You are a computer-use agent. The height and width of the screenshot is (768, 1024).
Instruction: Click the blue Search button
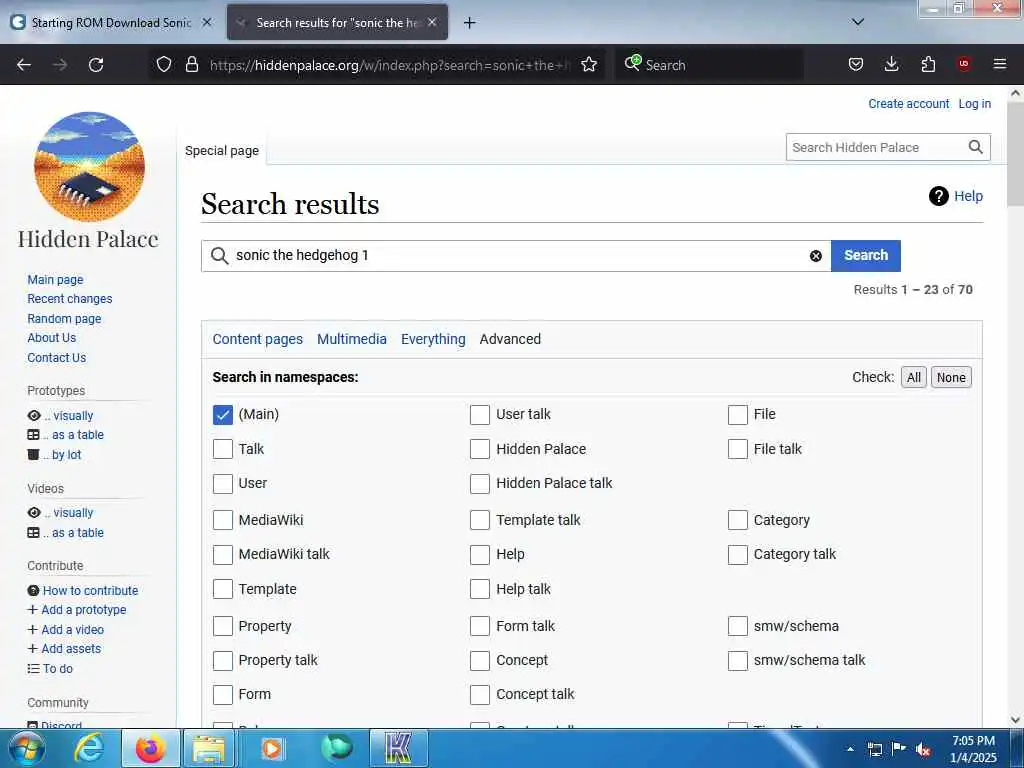(x=866, y=256)
